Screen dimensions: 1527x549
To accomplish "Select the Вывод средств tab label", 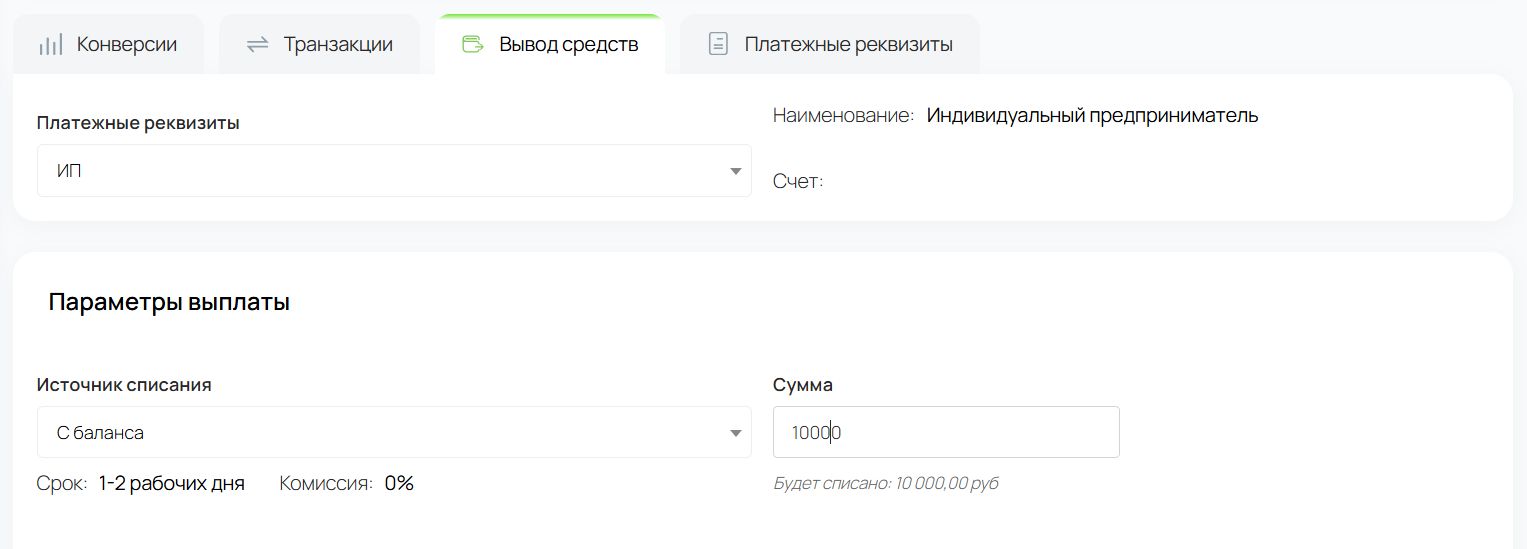I will click(x=568, y=45).
